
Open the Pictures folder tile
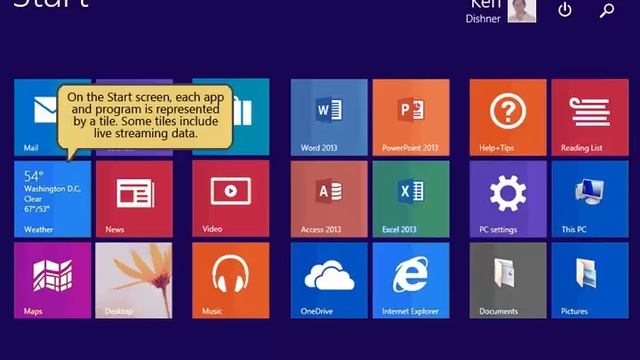pos(590,280)
